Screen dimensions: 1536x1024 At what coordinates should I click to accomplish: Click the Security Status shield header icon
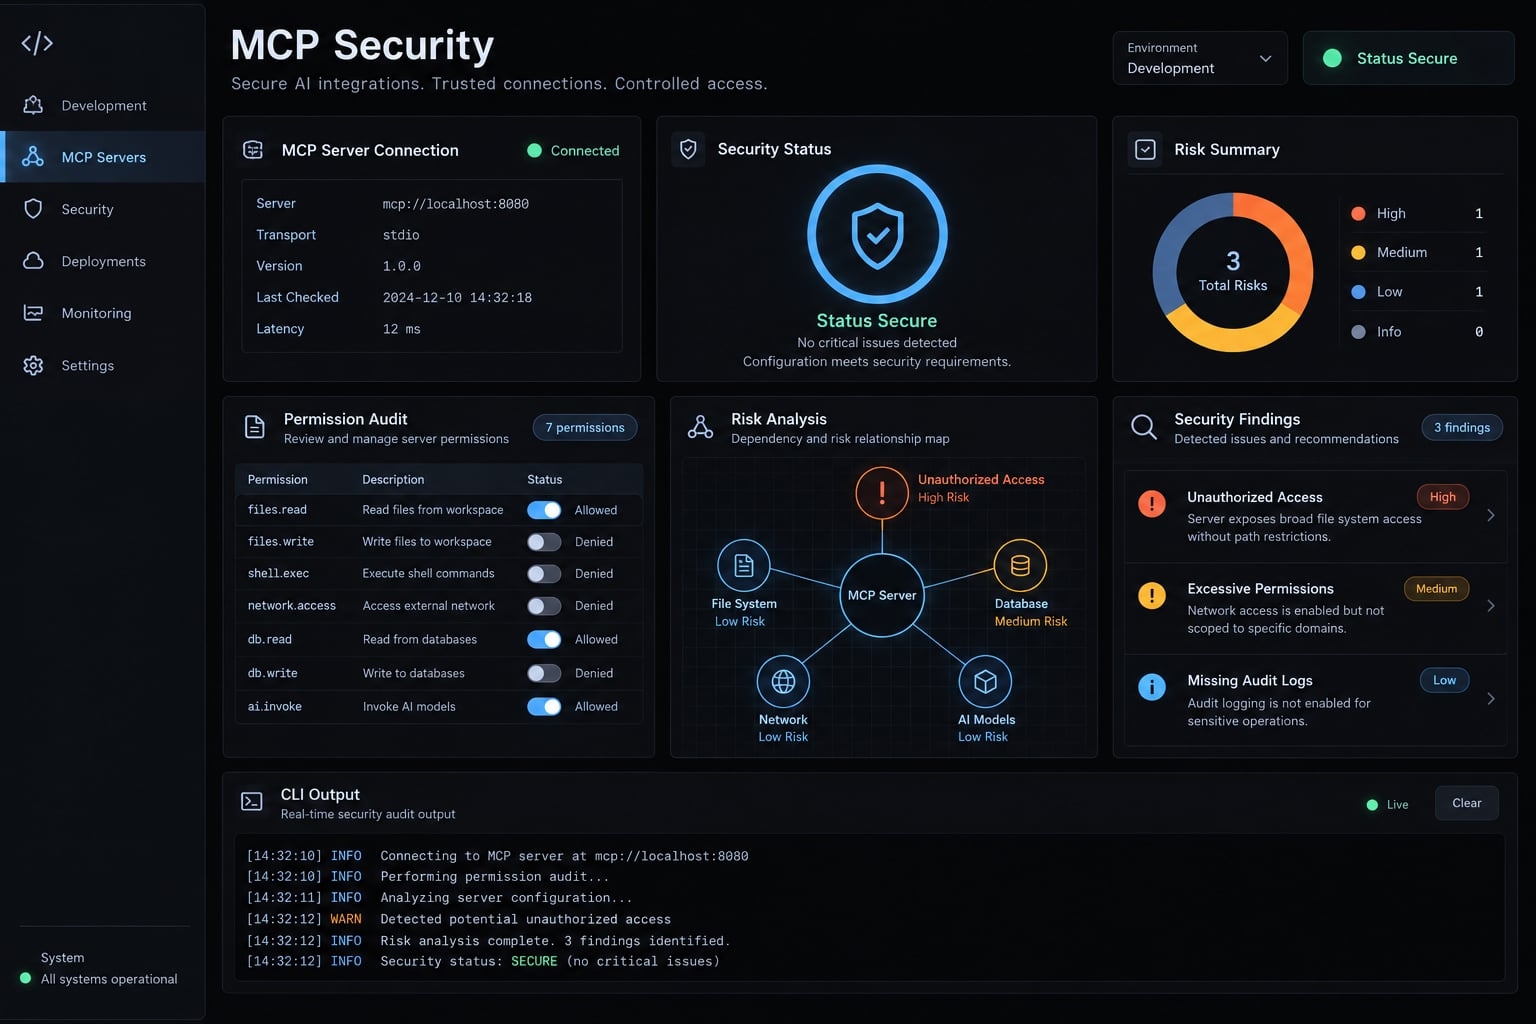pos(688,149)
